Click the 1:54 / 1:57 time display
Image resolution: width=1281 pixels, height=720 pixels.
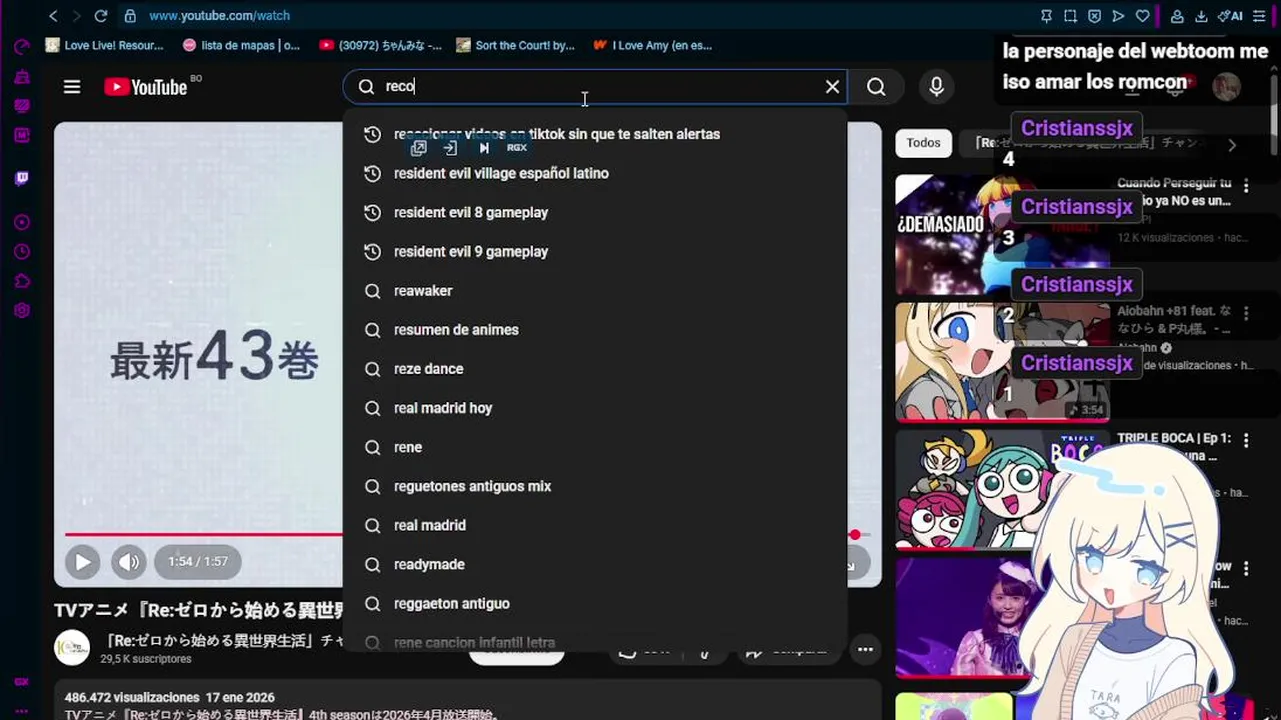198,562
